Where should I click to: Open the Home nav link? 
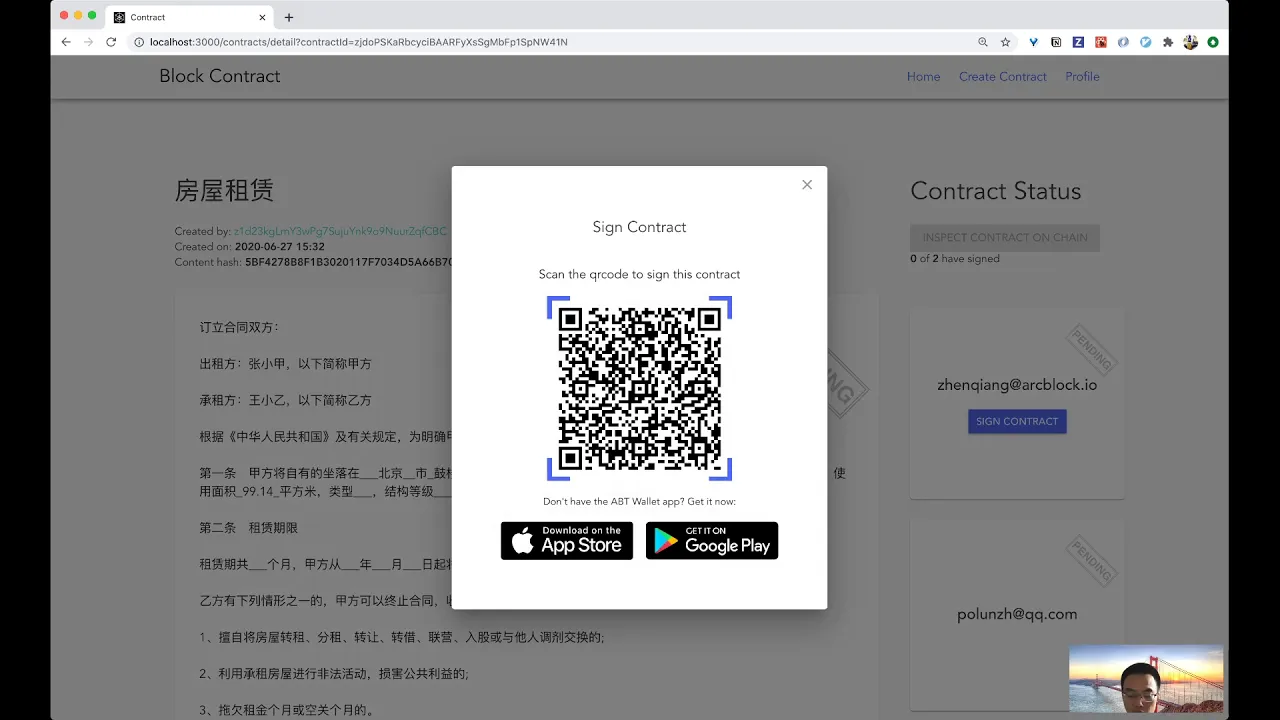[923, 76]
